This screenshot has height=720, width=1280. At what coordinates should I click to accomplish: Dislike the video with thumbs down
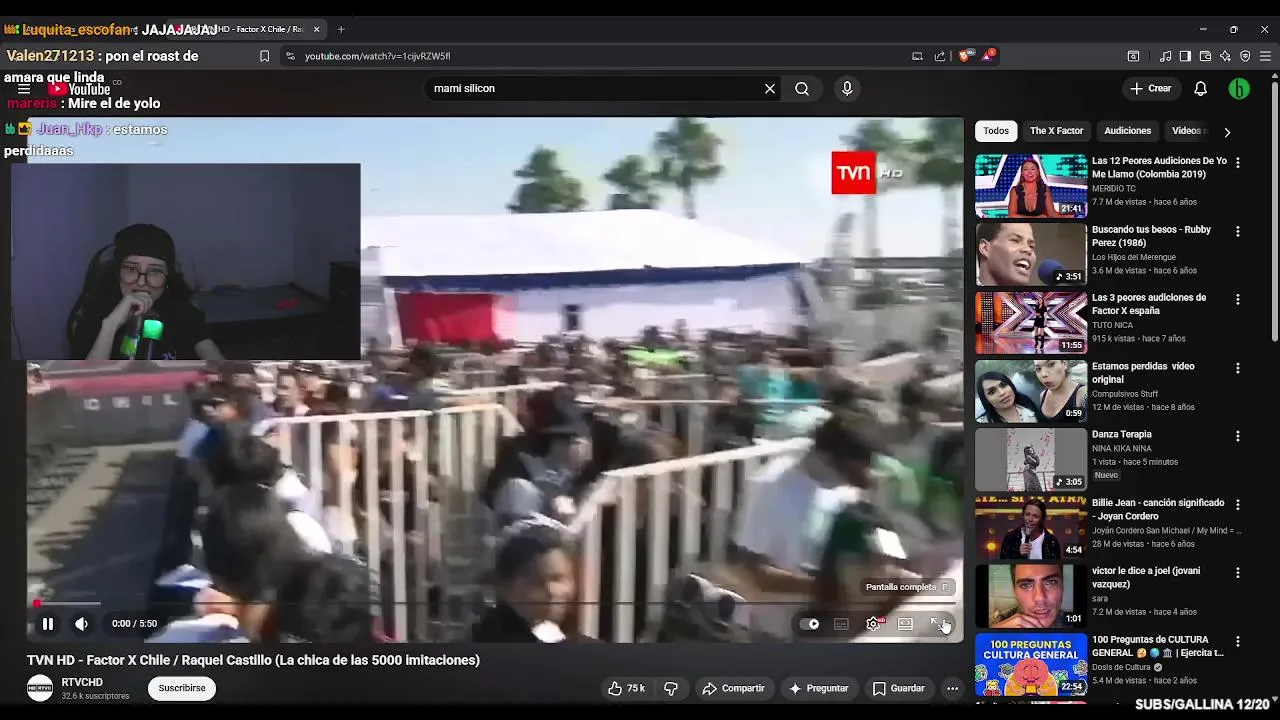pos(671,688)
